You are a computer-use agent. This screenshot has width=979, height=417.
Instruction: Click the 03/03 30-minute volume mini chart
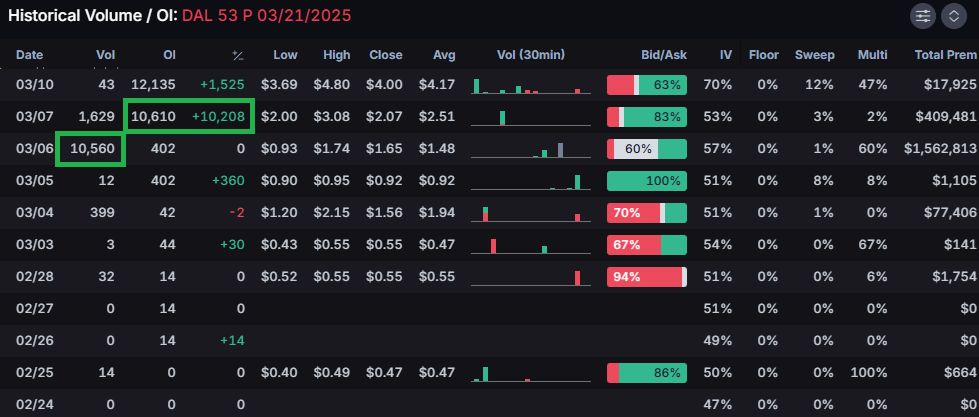click(531, 246)
